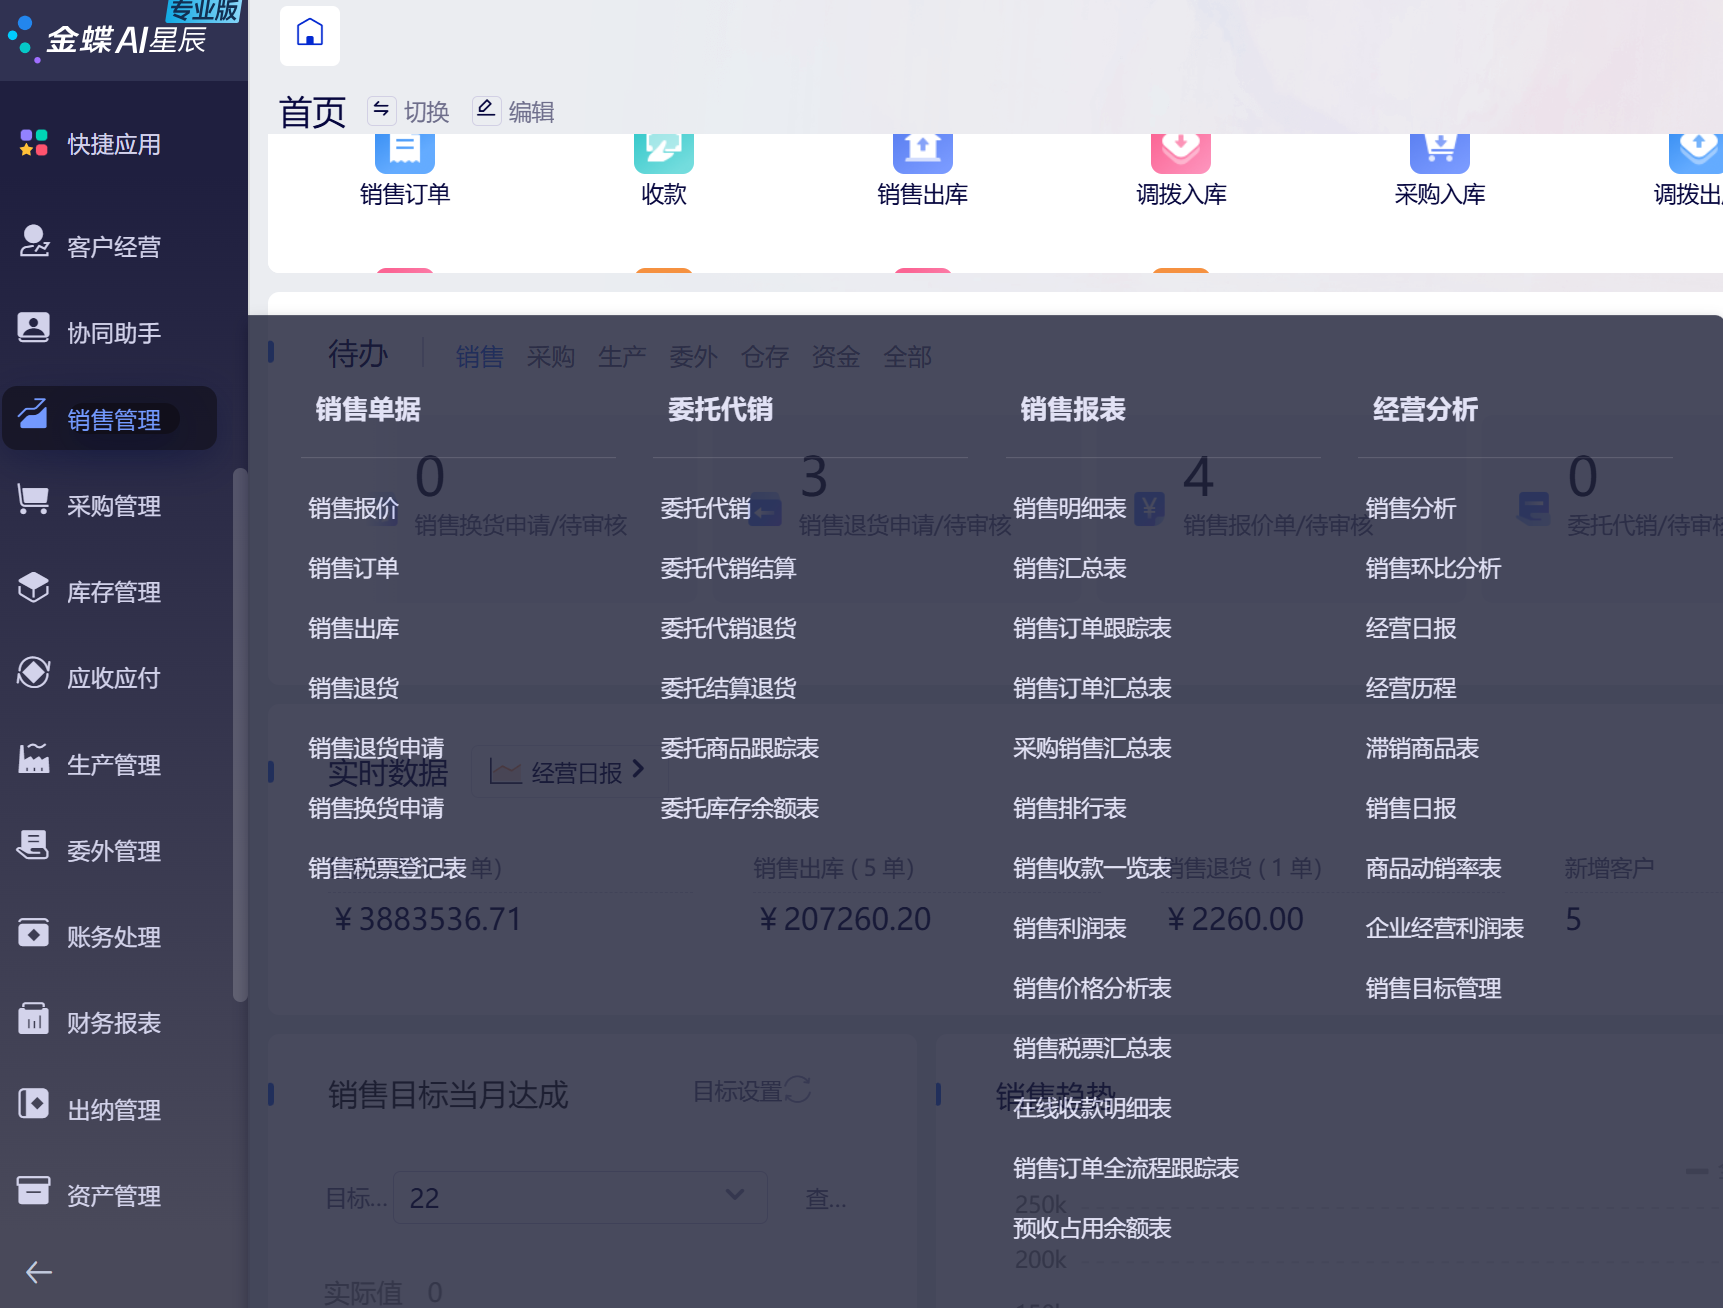Screen dimensions: 1723x1308
Task: Open 委托结算退货 menu entry
Action: tap(728, 689)
